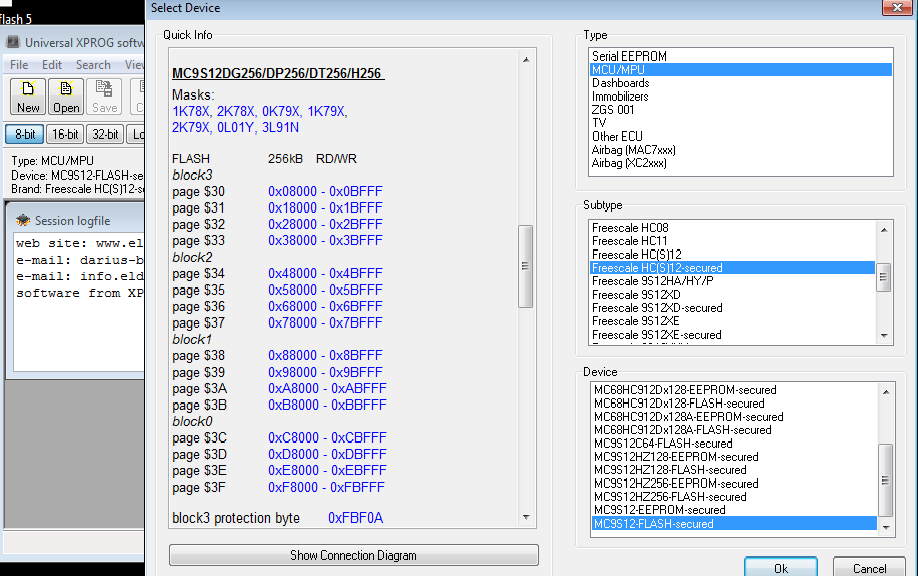Toggle 8-bit view mode
This screenshot has height=576, width=918.
coord(25,134)
